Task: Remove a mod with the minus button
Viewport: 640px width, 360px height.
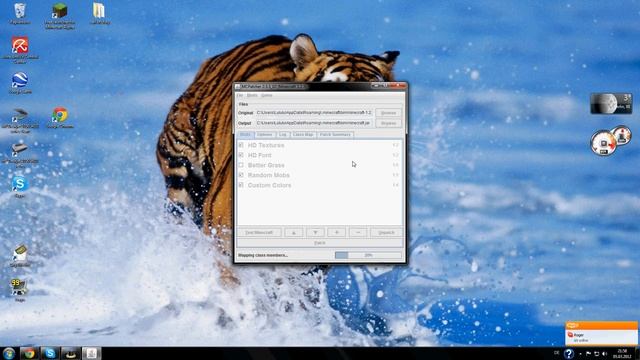Action: 358,233
